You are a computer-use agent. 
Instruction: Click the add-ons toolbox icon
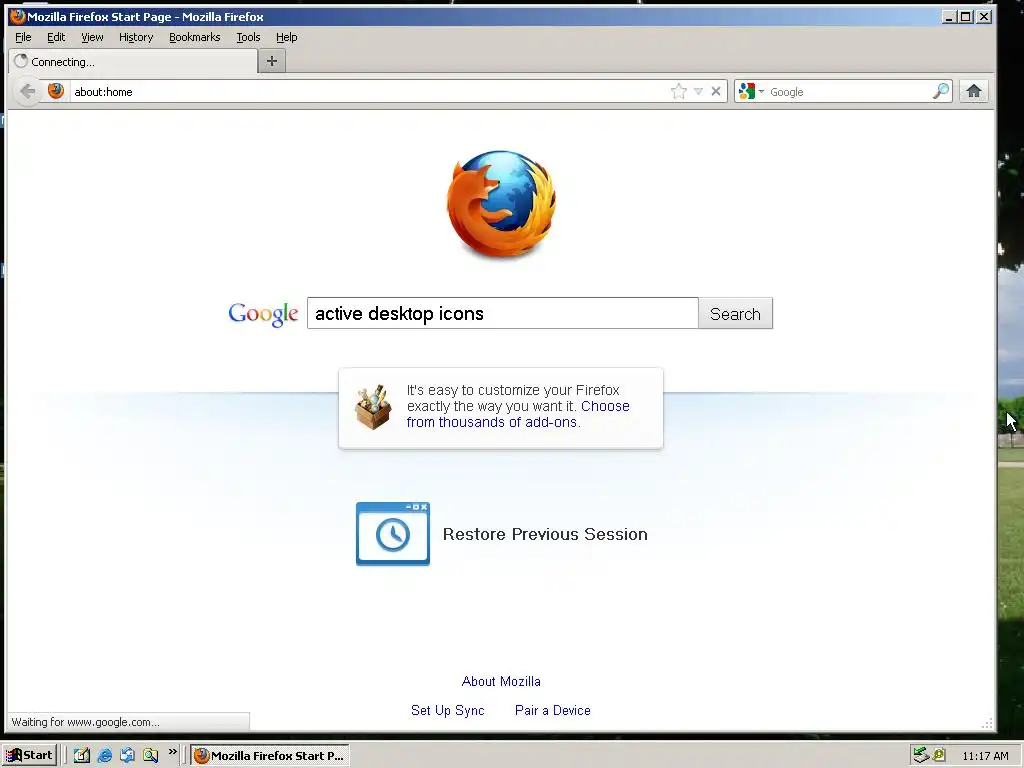click(373, 407)
